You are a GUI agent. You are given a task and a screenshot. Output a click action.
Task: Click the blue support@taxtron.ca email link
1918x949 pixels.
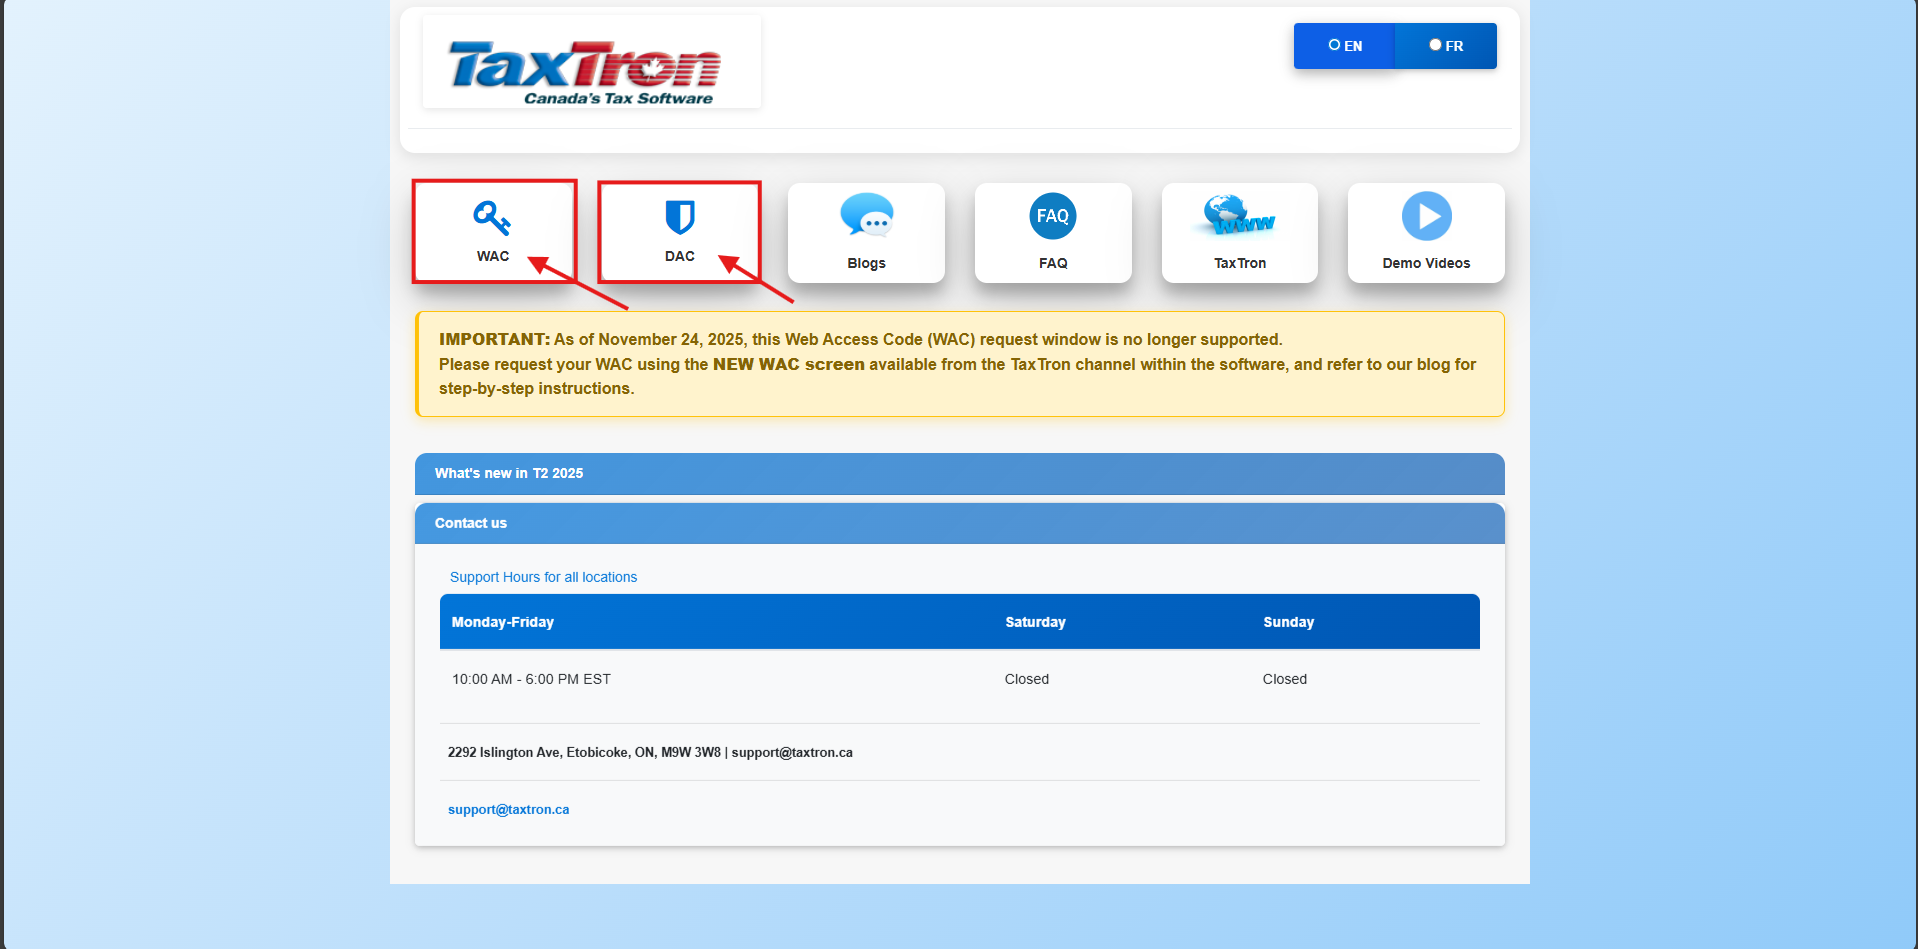[x=508, y=810]
